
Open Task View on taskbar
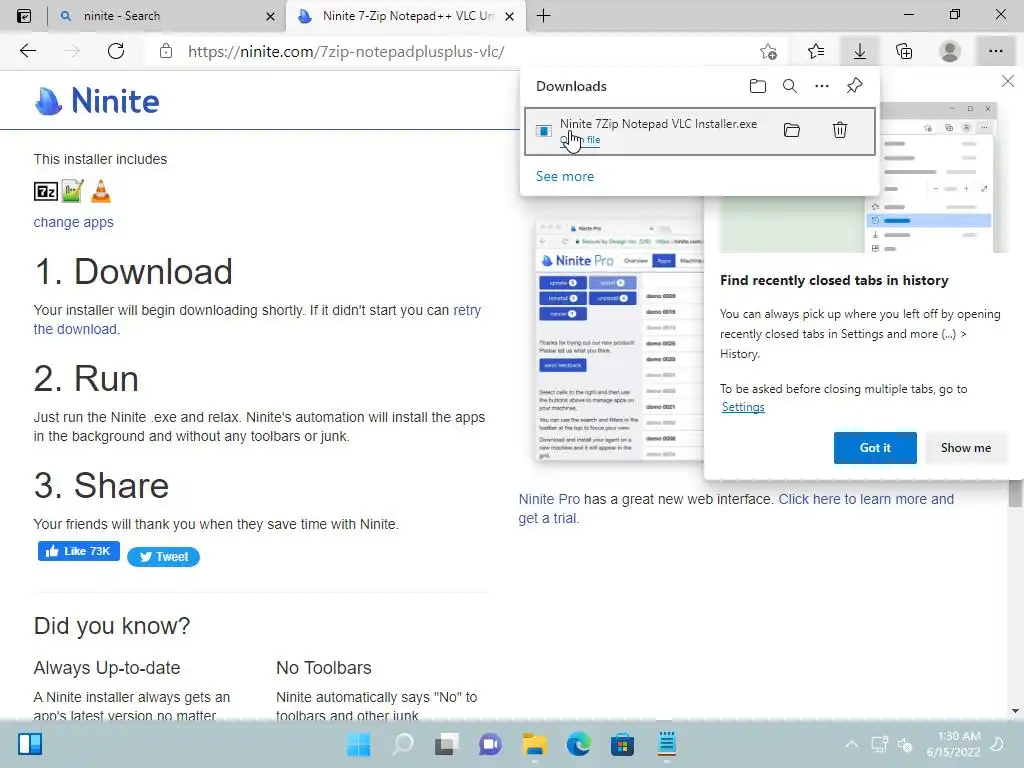click(447, 744)
